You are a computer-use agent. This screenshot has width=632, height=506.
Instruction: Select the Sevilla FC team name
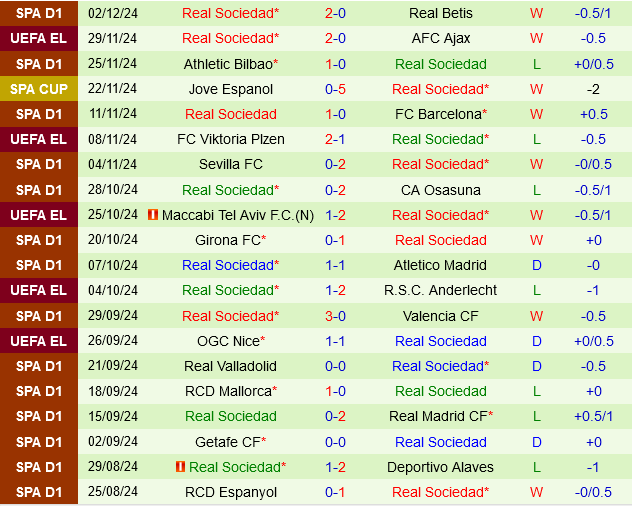[x=230, y=164]
